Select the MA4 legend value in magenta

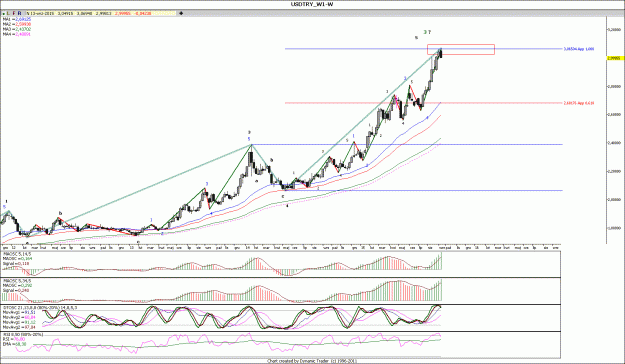(23, 34)
